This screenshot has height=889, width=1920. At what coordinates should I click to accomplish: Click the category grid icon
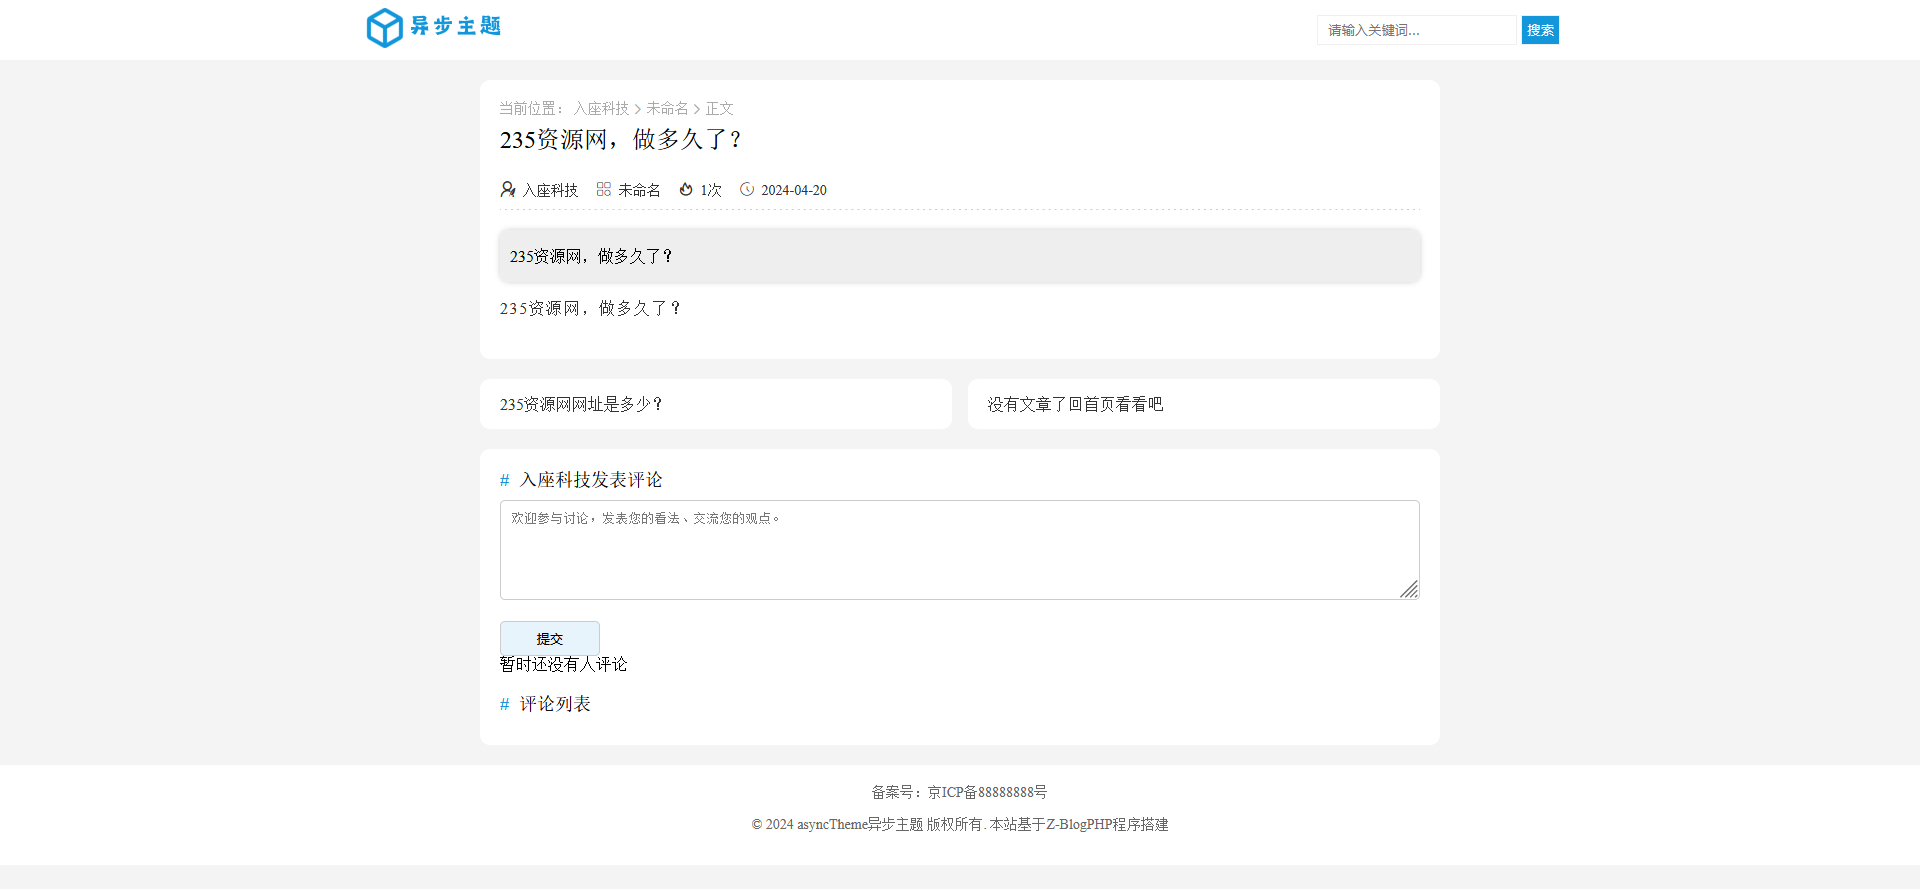[604, 189]
